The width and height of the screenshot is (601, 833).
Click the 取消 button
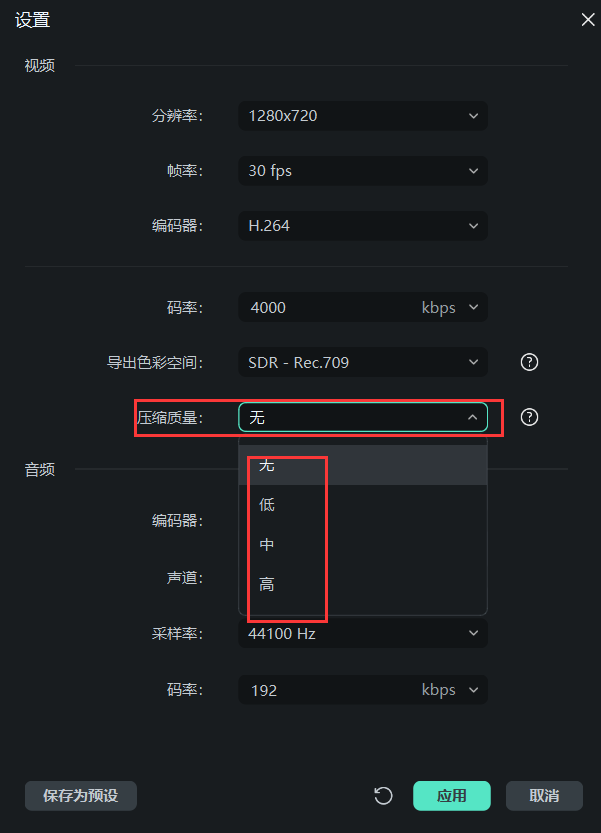coord(544,796)
